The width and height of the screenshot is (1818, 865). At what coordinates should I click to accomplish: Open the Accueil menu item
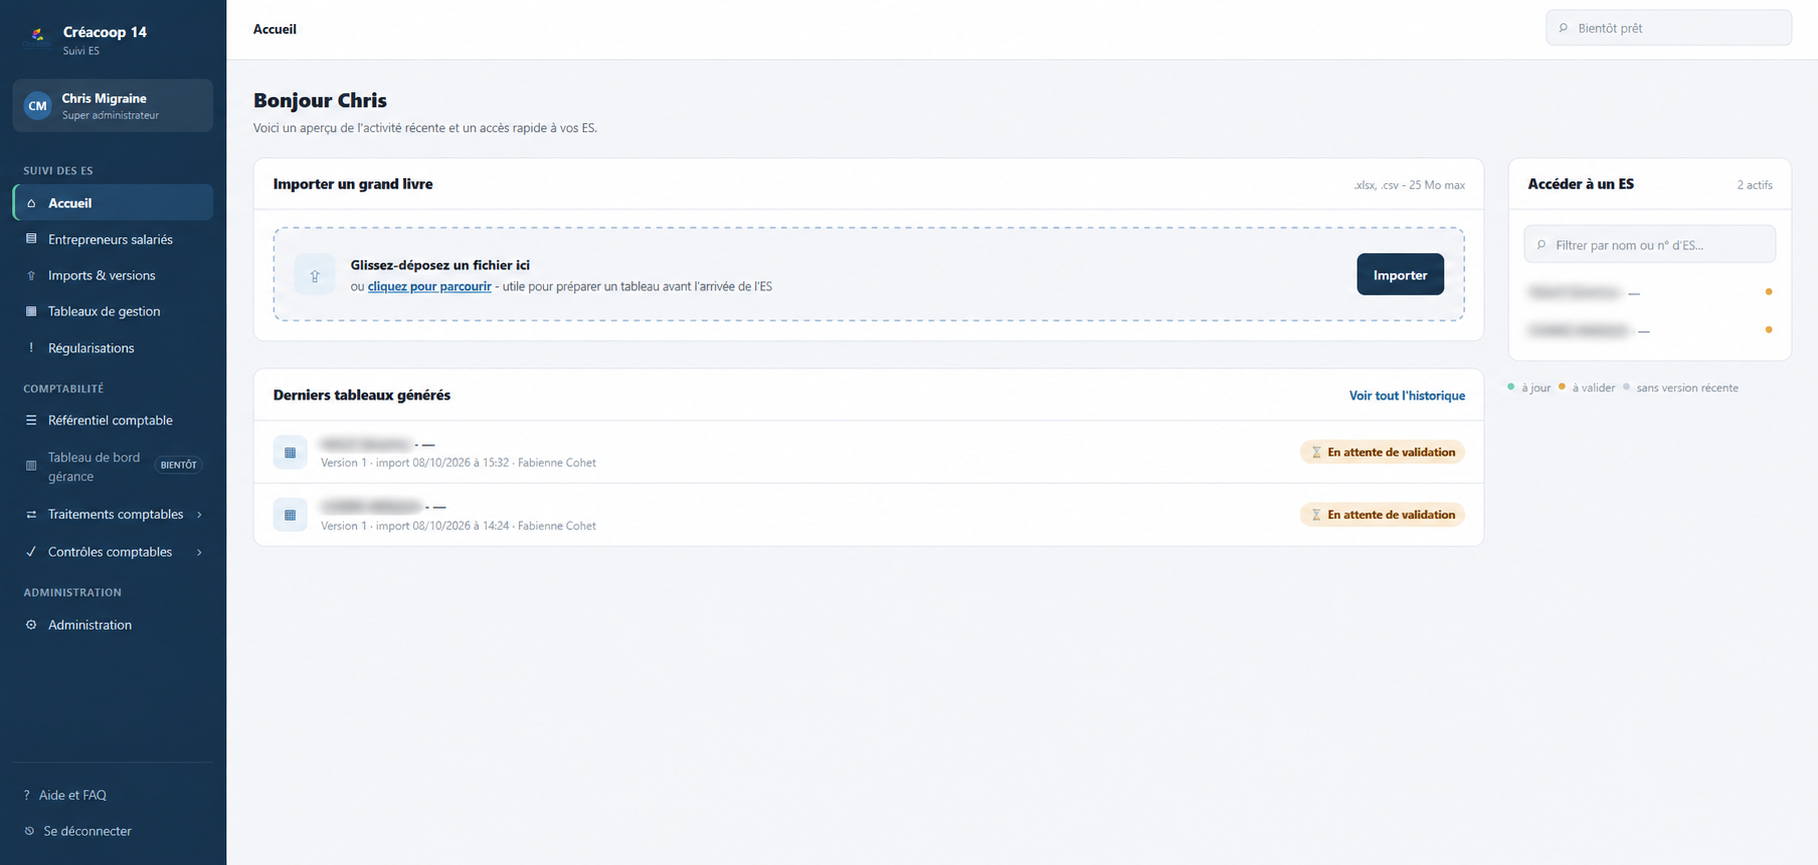113,203
